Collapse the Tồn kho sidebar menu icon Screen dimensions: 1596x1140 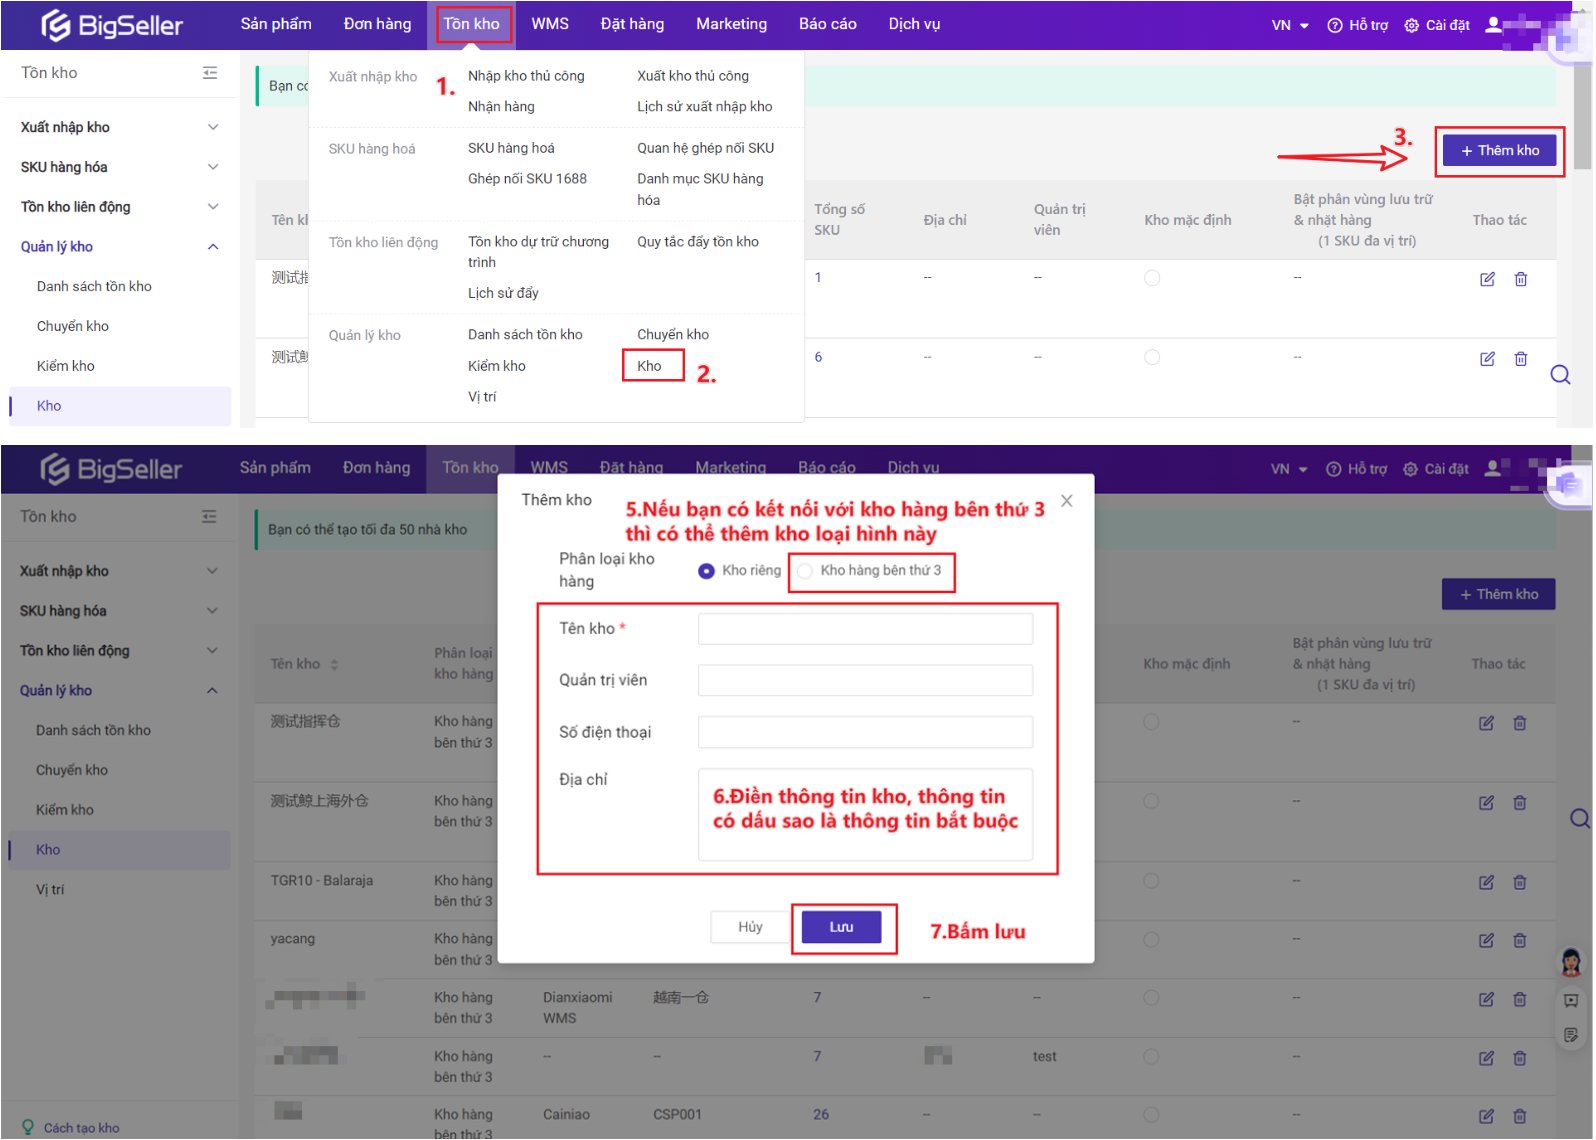coord(210,73)
